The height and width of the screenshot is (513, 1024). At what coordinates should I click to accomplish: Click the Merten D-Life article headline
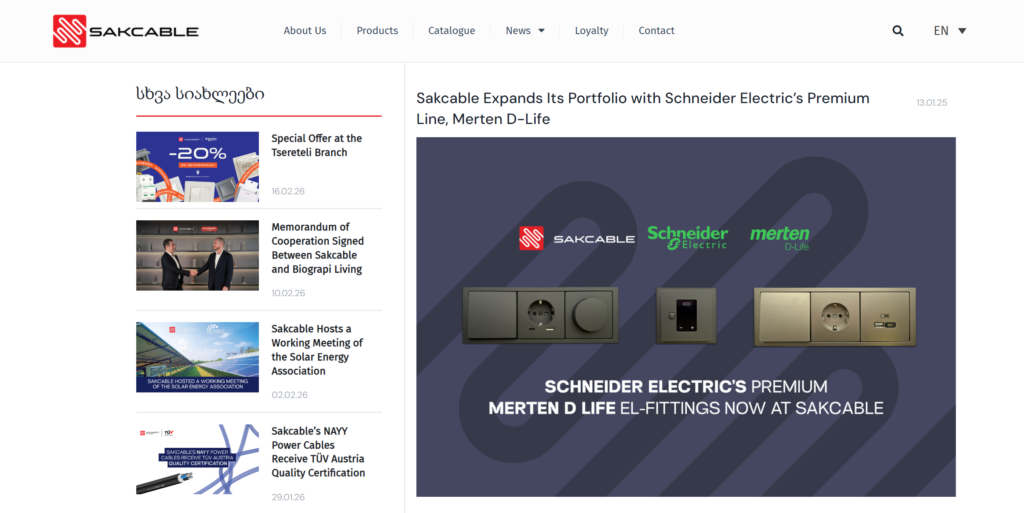point(642,109)
